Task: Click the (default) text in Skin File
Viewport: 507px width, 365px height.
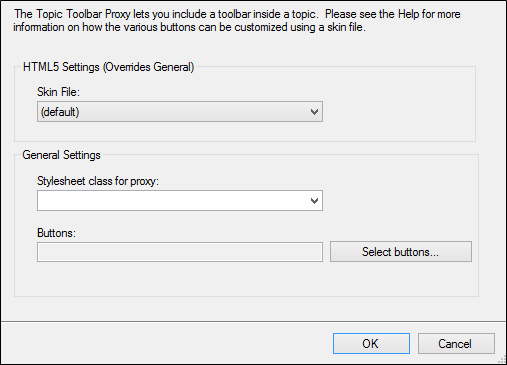Action: click(x=60, y=112)
